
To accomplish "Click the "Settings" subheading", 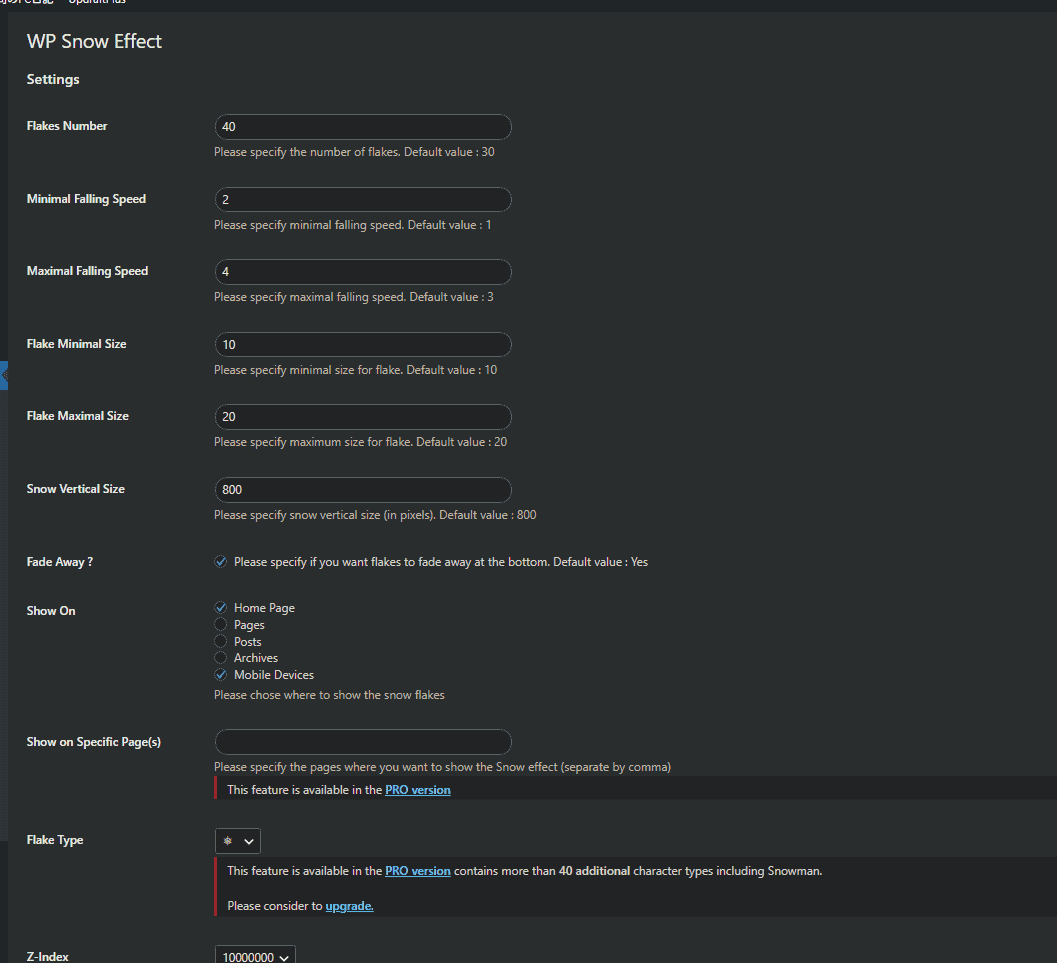I will (53, 80).
